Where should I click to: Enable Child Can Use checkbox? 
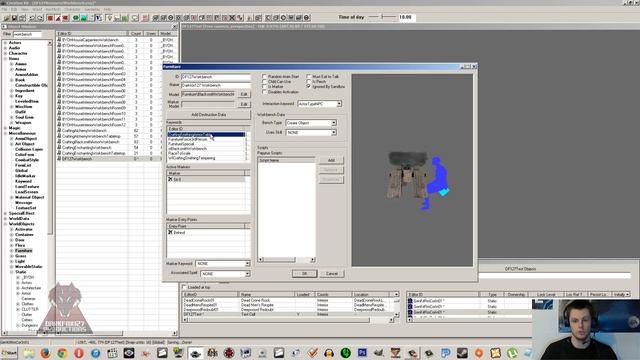coord(264,82)
